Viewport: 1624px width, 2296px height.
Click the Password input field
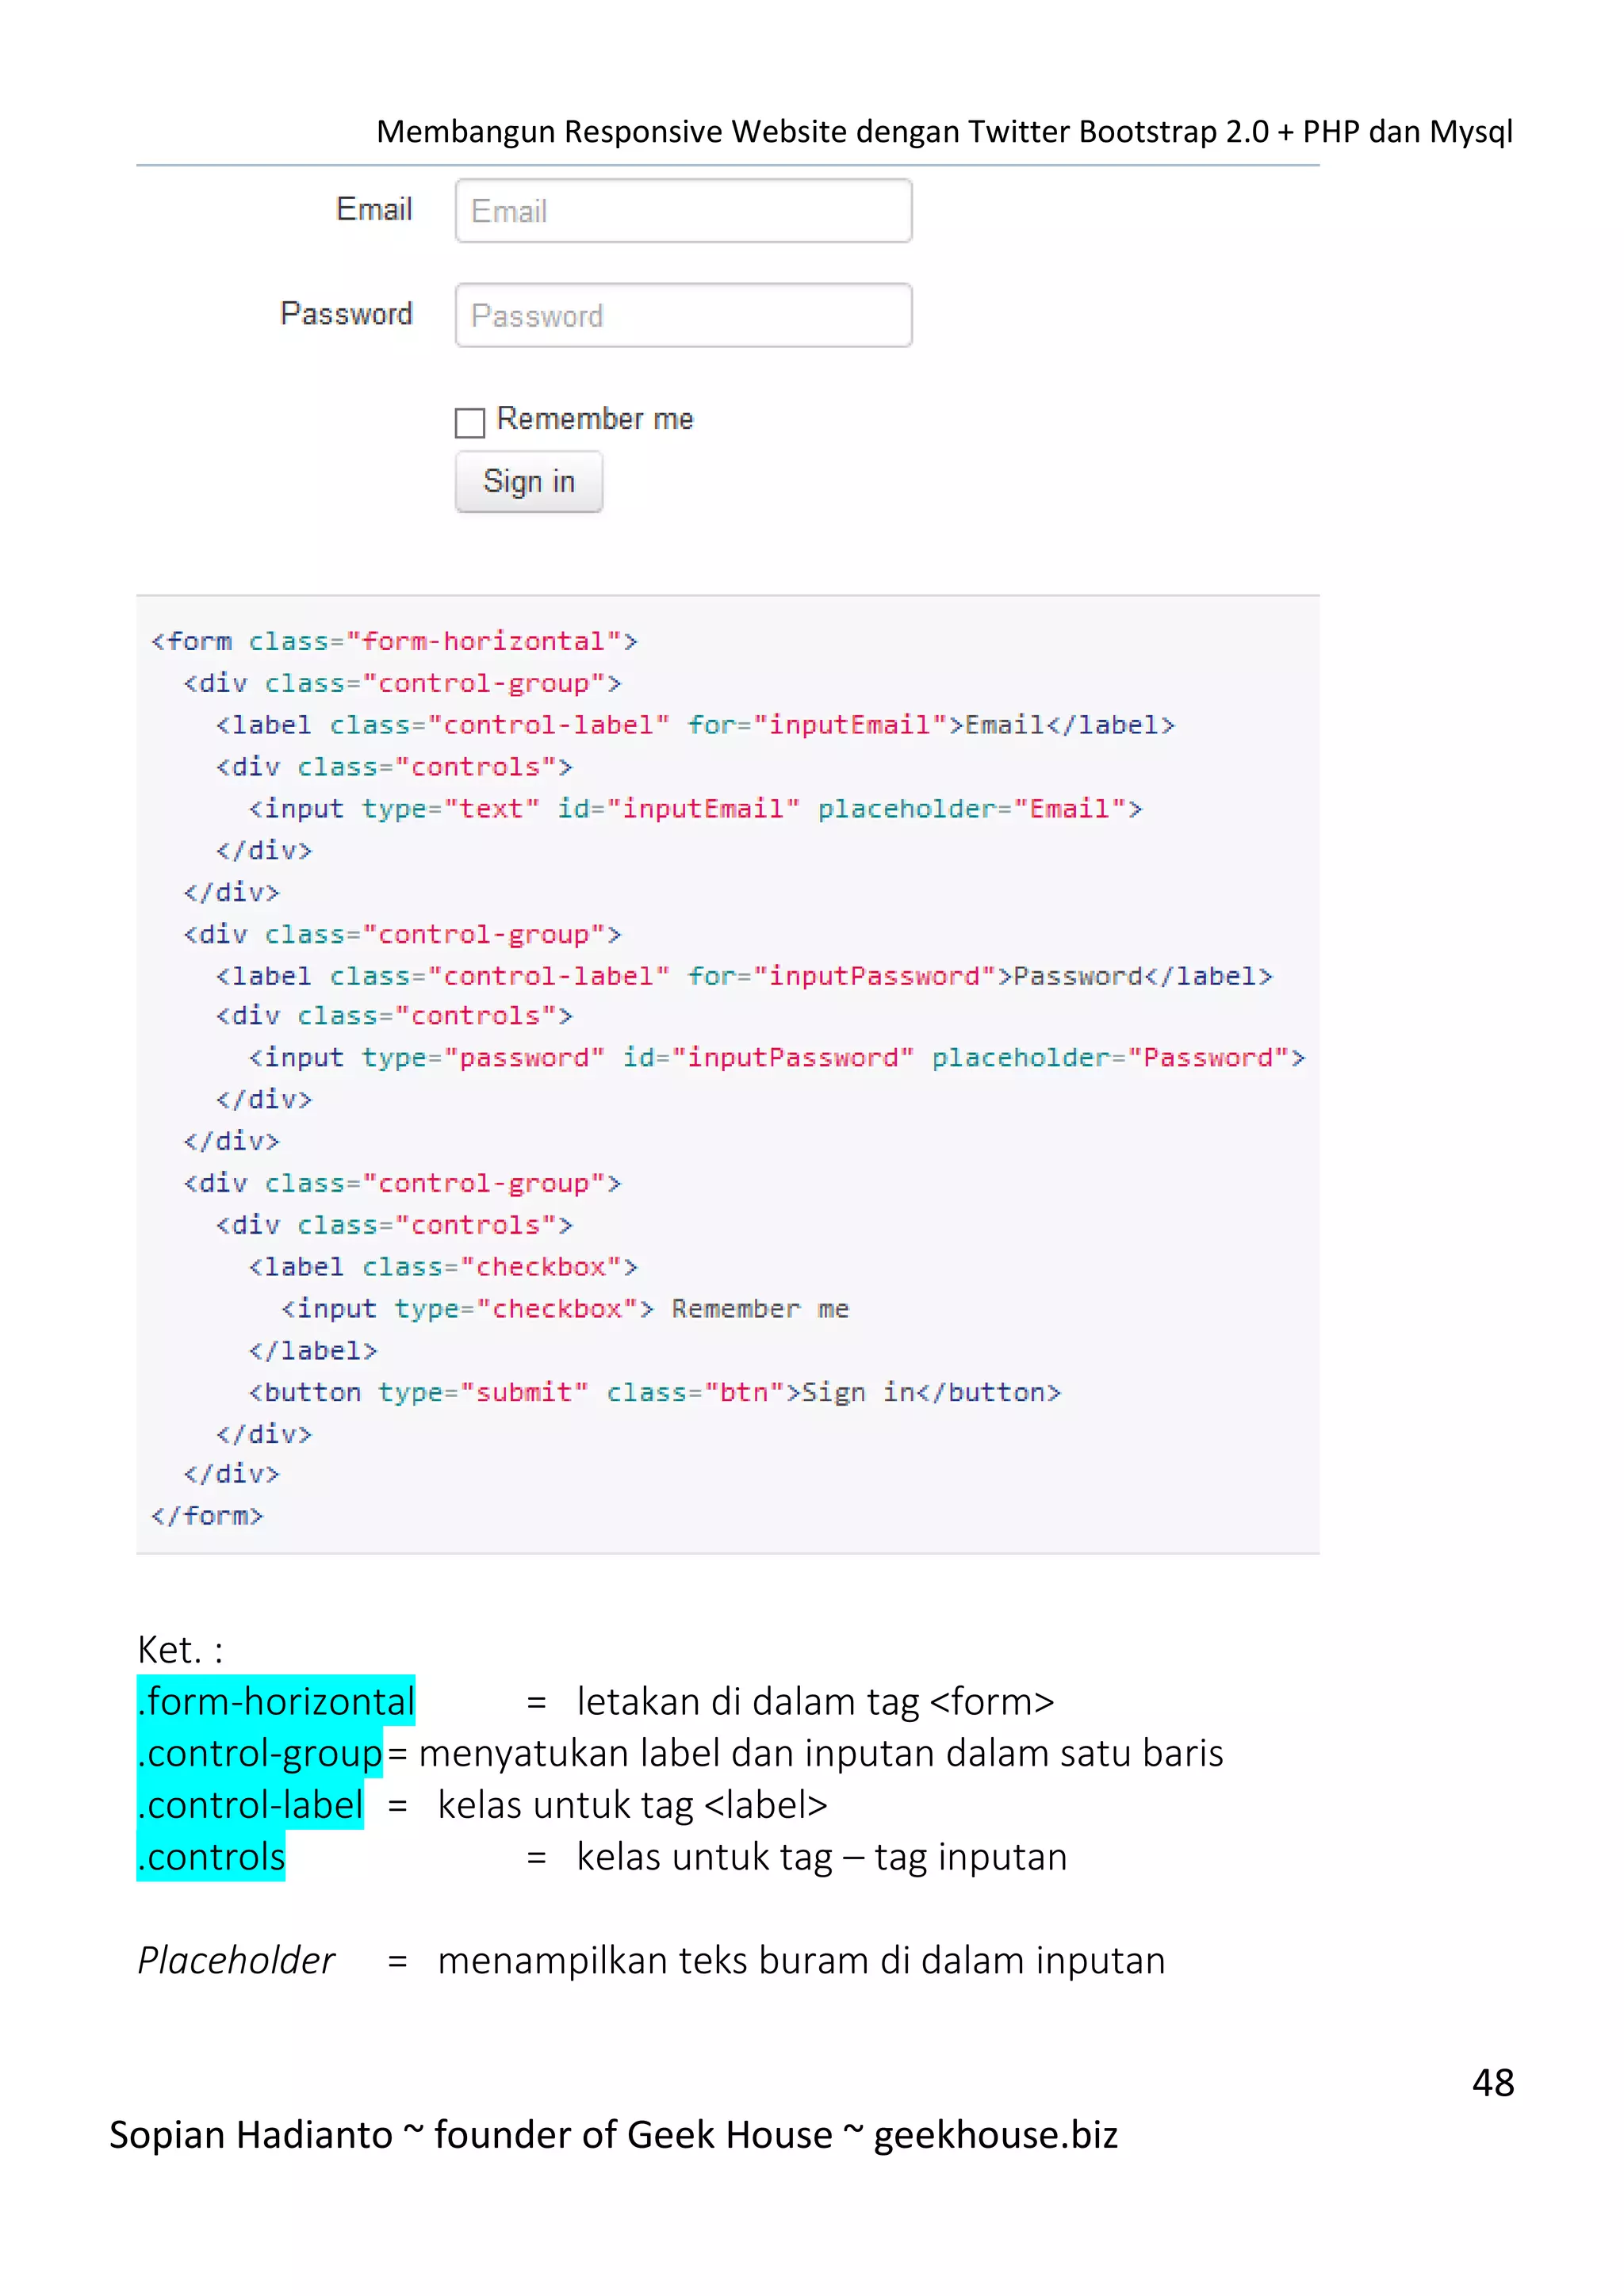click(683, 316)
